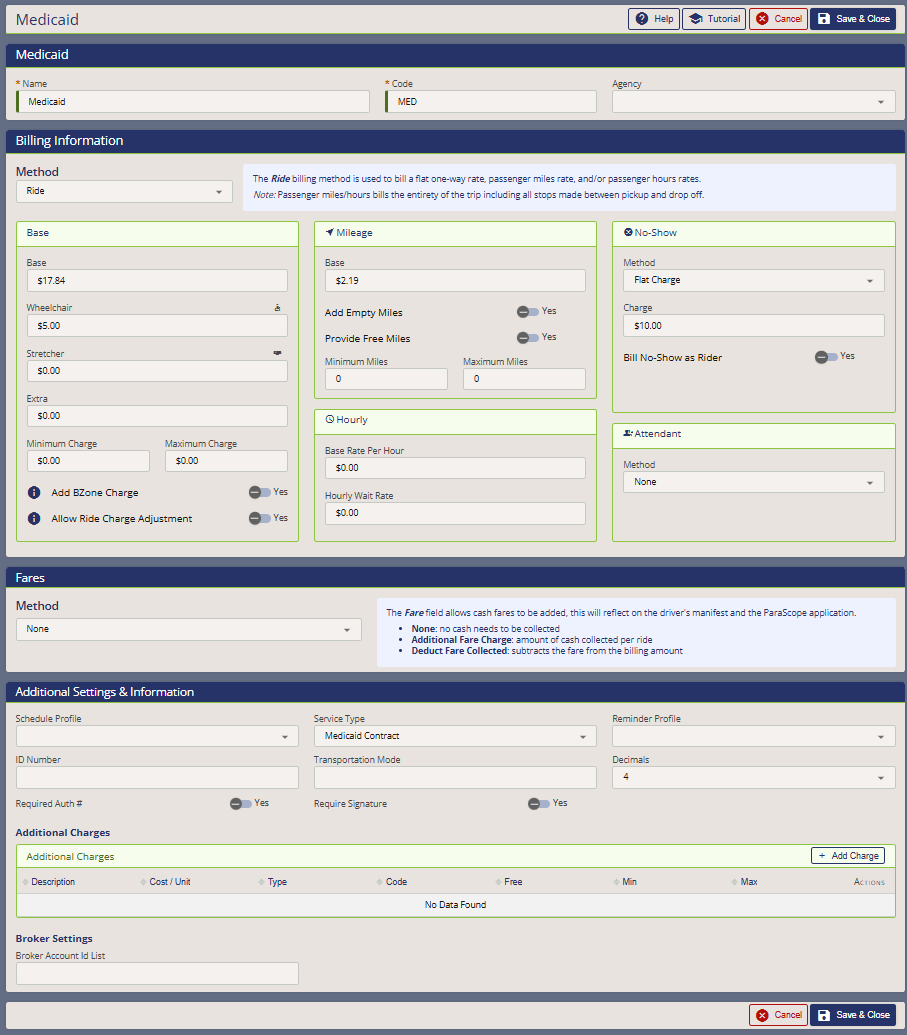The height and width of the screenshot is (1035, 907).
Task: Click Wheelchair charge field showing $5.00
Action: point(157,325)
